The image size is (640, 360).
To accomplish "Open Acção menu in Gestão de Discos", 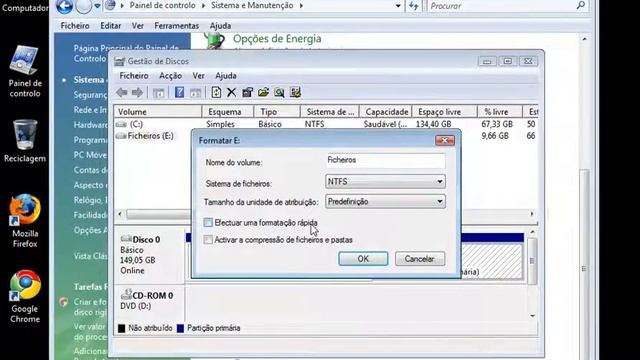I will [x=171, y=76].
